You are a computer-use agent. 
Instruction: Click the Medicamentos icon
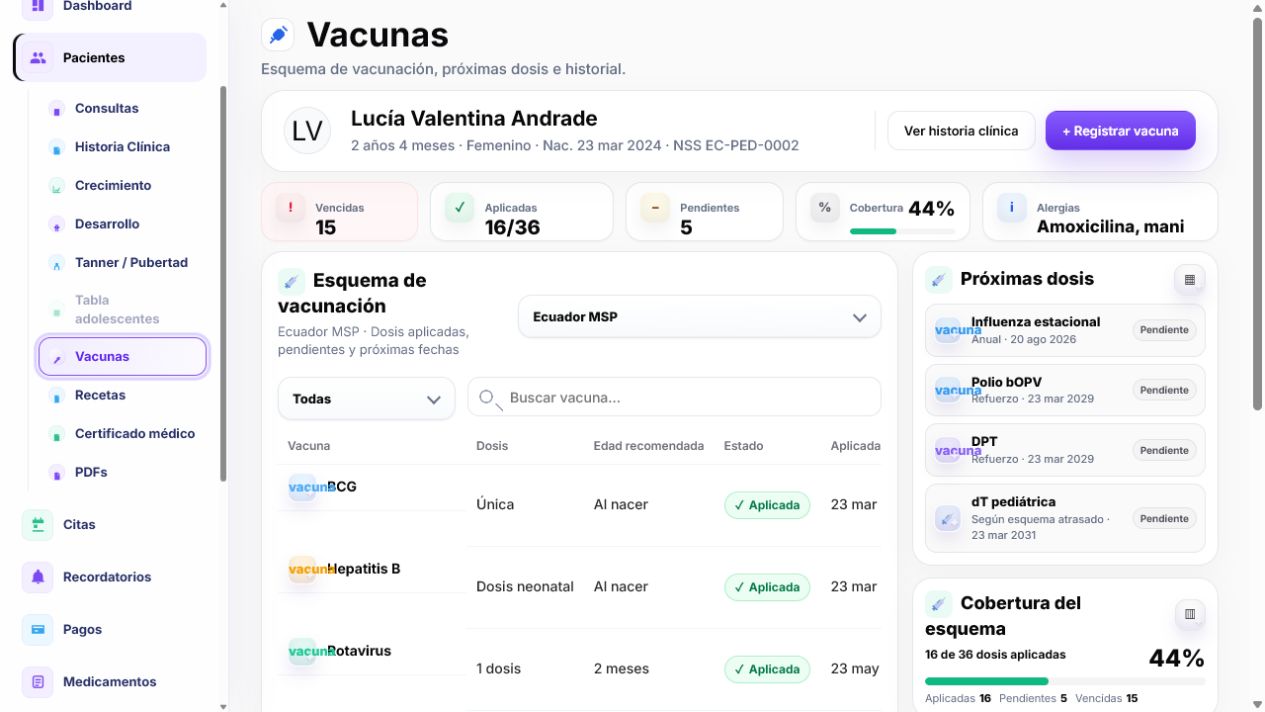(38, 682)
